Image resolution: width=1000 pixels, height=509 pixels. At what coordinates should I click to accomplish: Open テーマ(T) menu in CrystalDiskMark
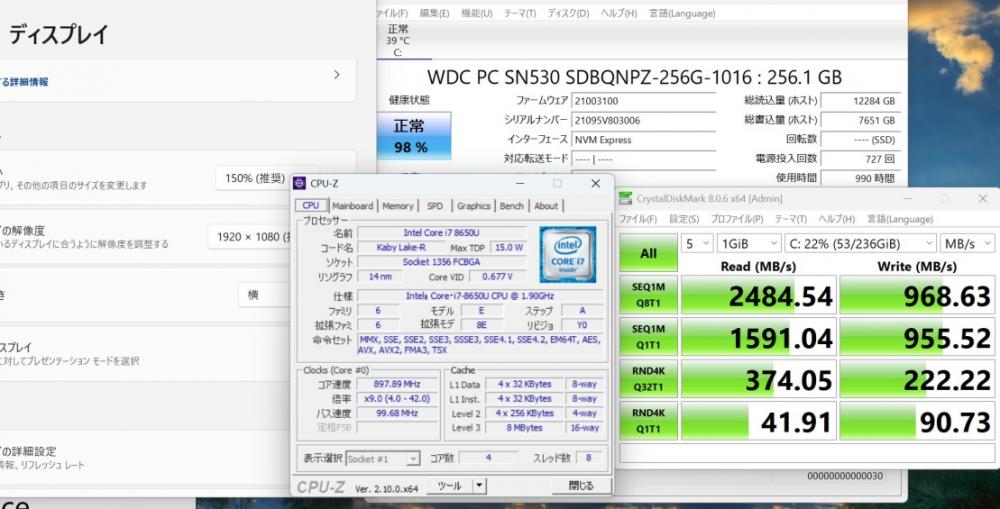(791, 219)
